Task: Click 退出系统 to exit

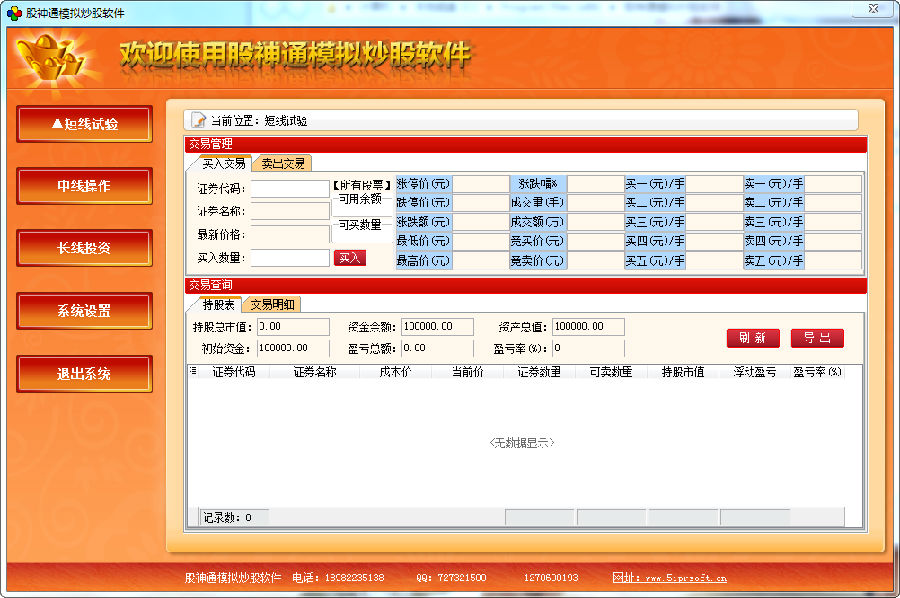Action: 84,374
